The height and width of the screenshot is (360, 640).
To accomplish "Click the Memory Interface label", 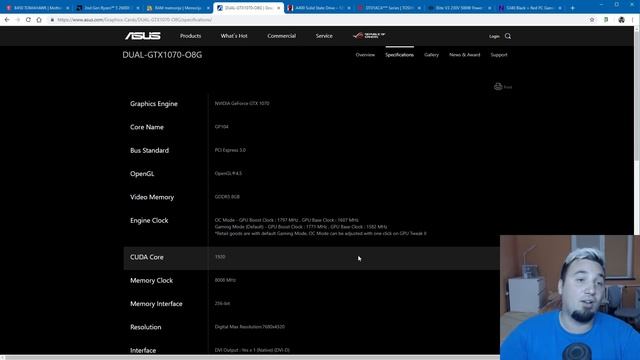I will (x=156, y=304).
